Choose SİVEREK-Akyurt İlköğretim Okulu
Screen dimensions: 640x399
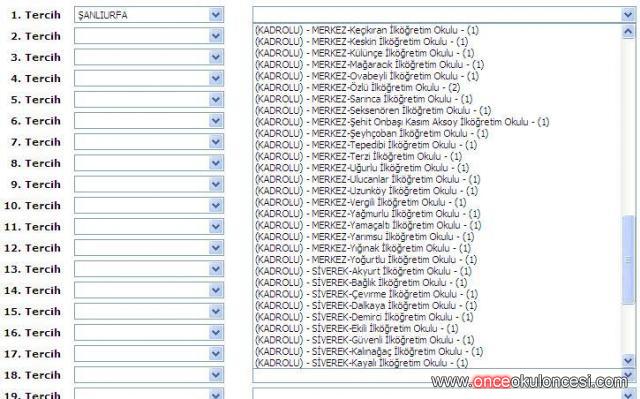click(x=363, y=271)
